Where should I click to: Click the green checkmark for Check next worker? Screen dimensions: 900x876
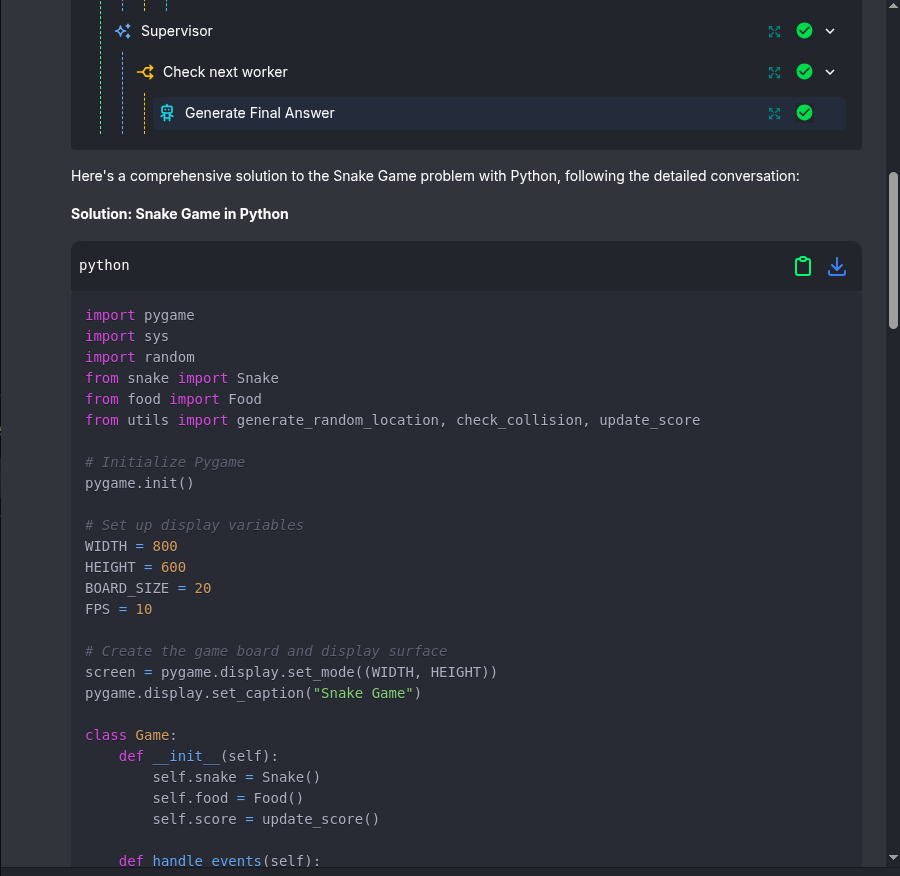tap(804, 72)
